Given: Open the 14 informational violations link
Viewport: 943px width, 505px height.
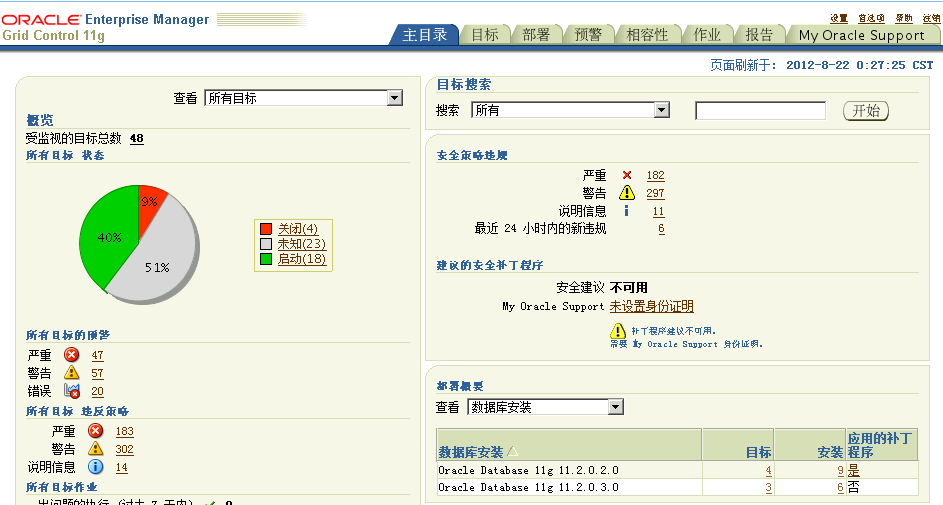Looking at the screenshot, I should [x=121, y=467].
